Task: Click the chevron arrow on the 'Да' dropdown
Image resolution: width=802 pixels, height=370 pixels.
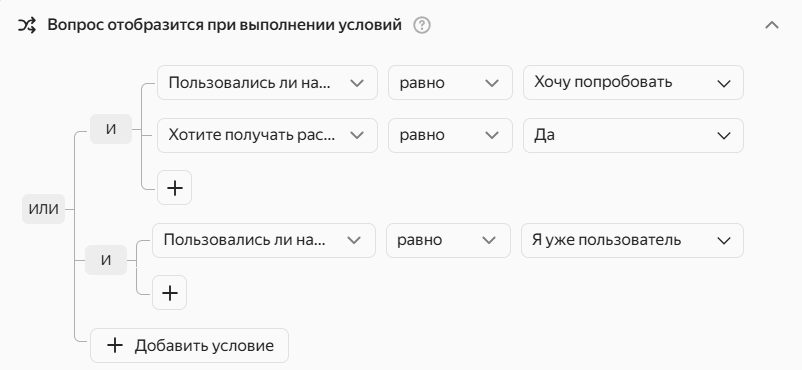Action: pos(724,136)
